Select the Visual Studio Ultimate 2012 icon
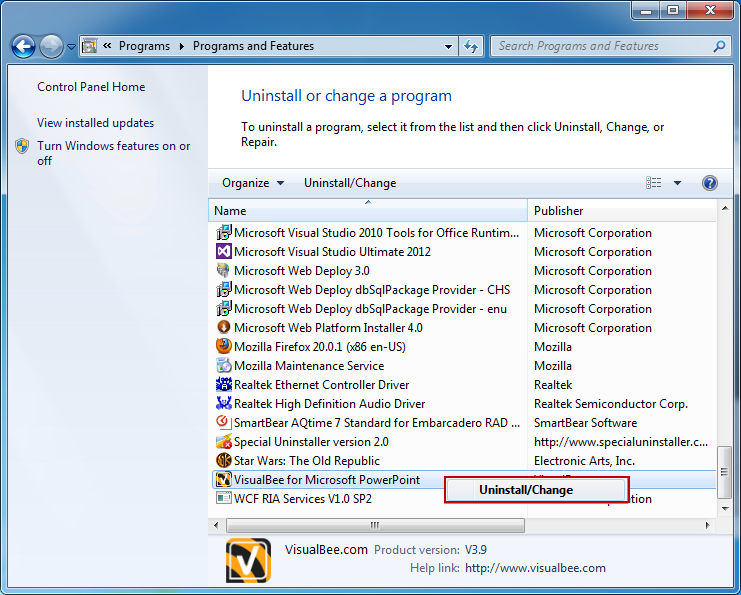The image size is (741, 595). pyautogui.click(x=224, y=251)
